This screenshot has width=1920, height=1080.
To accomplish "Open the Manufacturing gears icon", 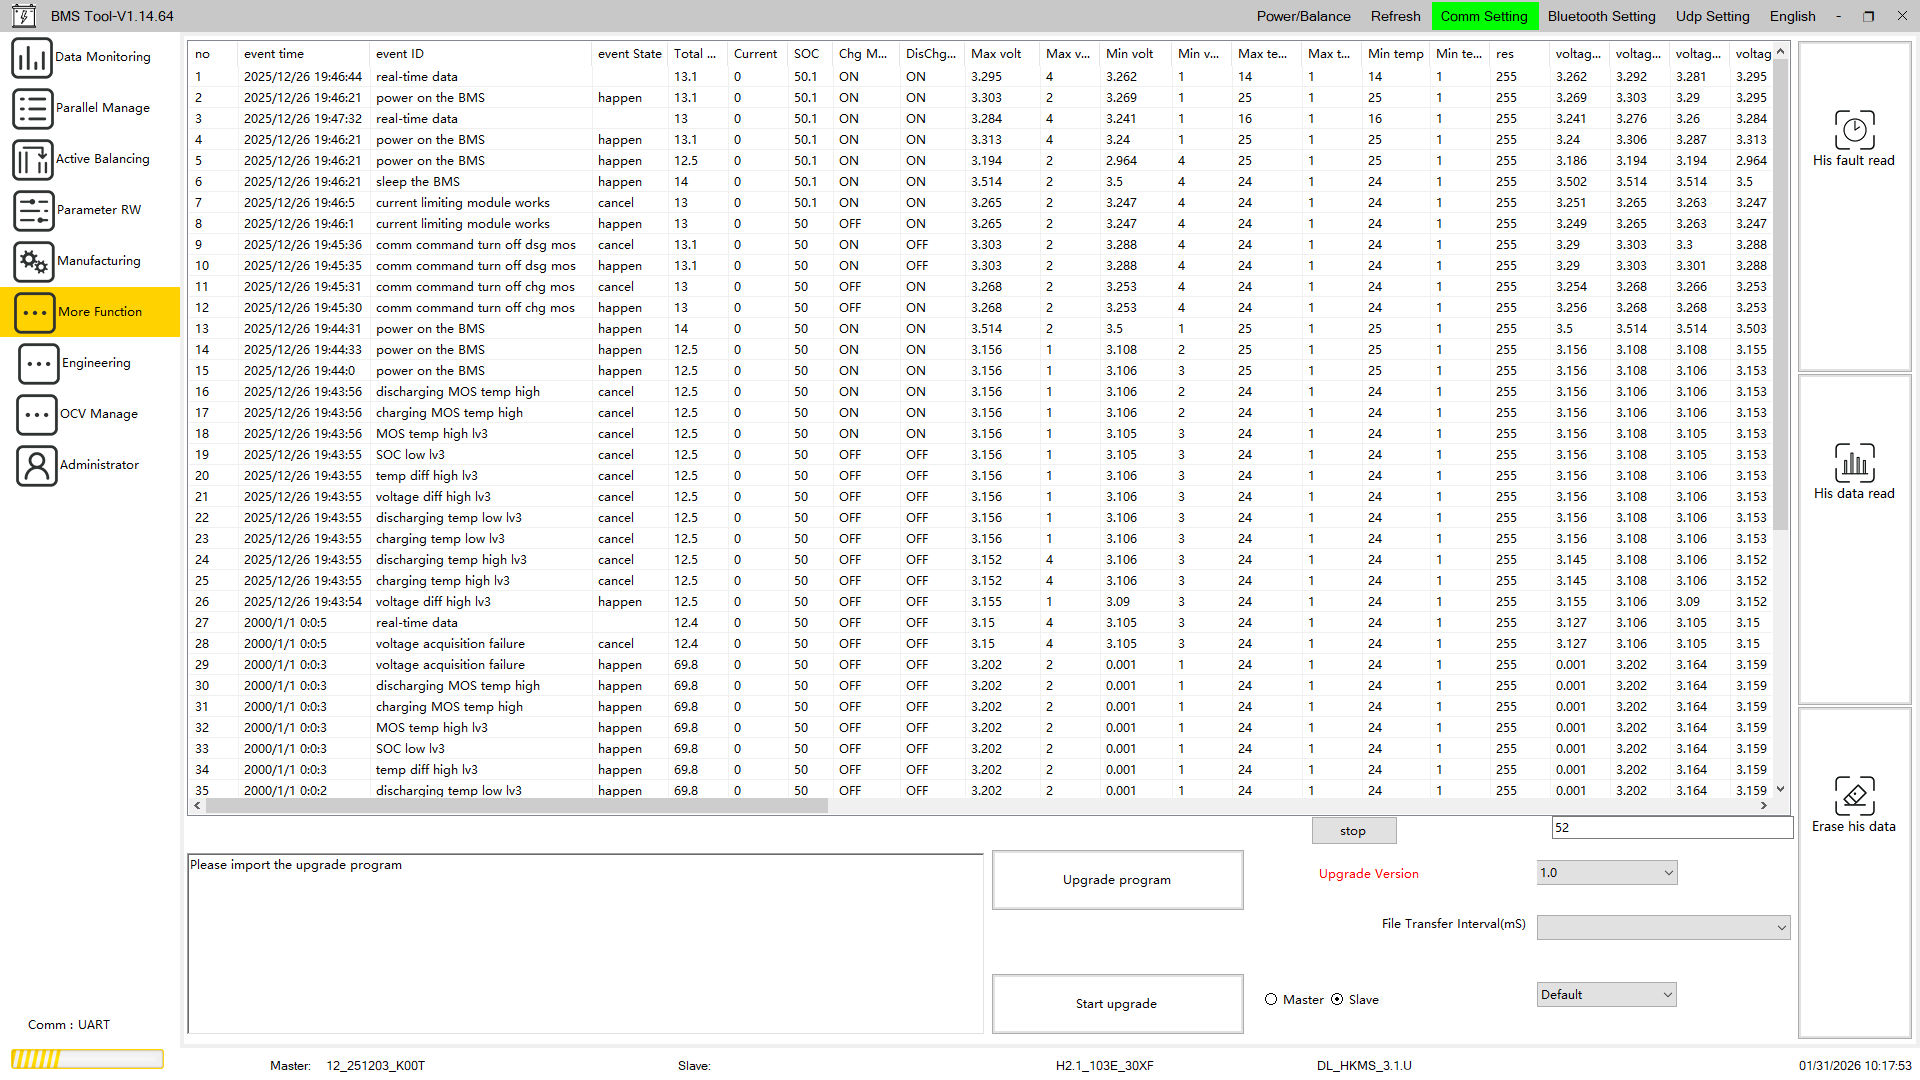I will [x=32, y=262].
